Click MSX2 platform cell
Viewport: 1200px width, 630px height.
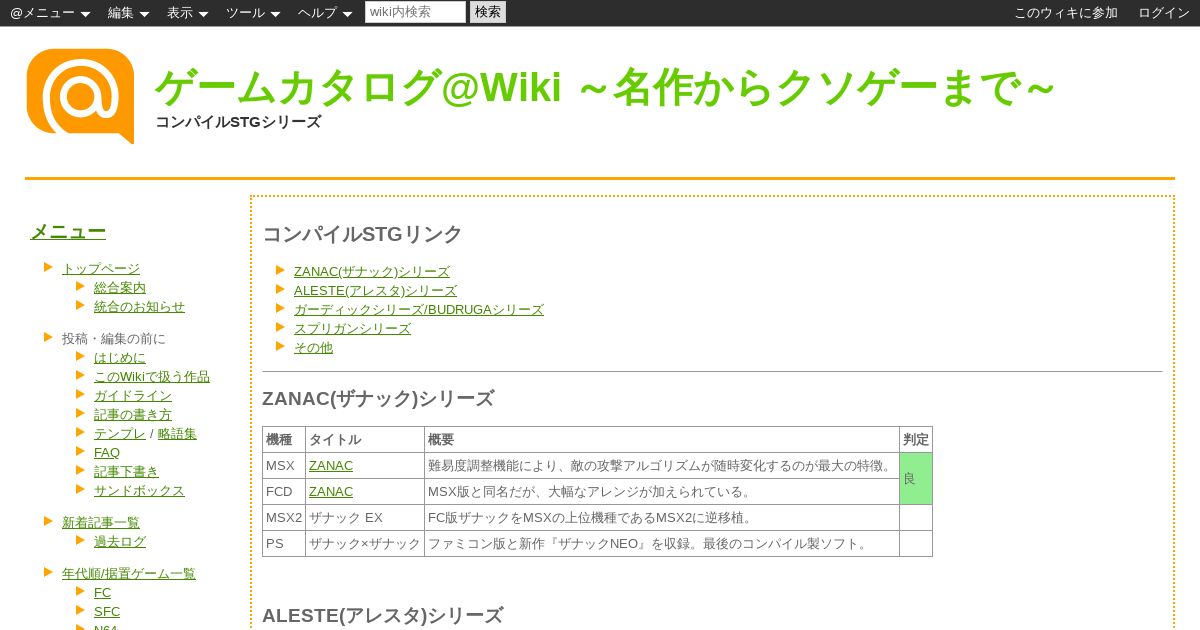pos(284,517)
